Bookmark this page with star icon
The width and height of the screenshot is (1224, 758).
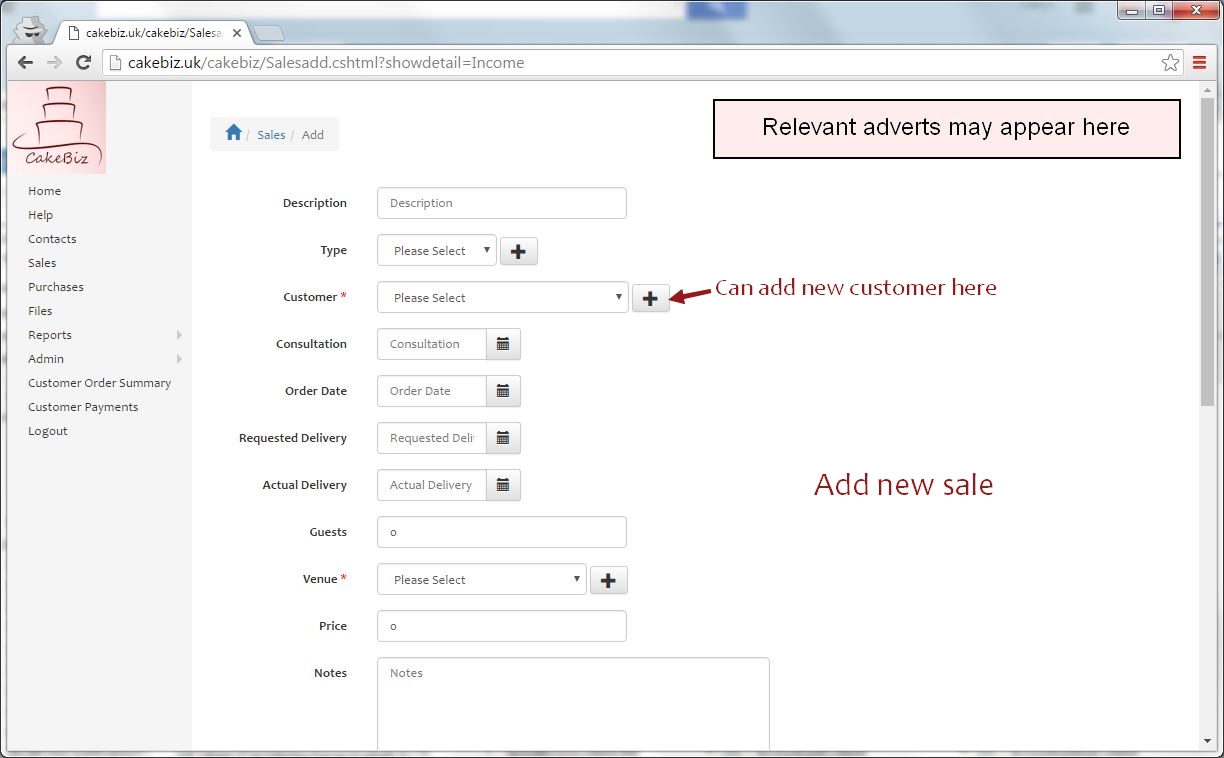point(1170,63)
